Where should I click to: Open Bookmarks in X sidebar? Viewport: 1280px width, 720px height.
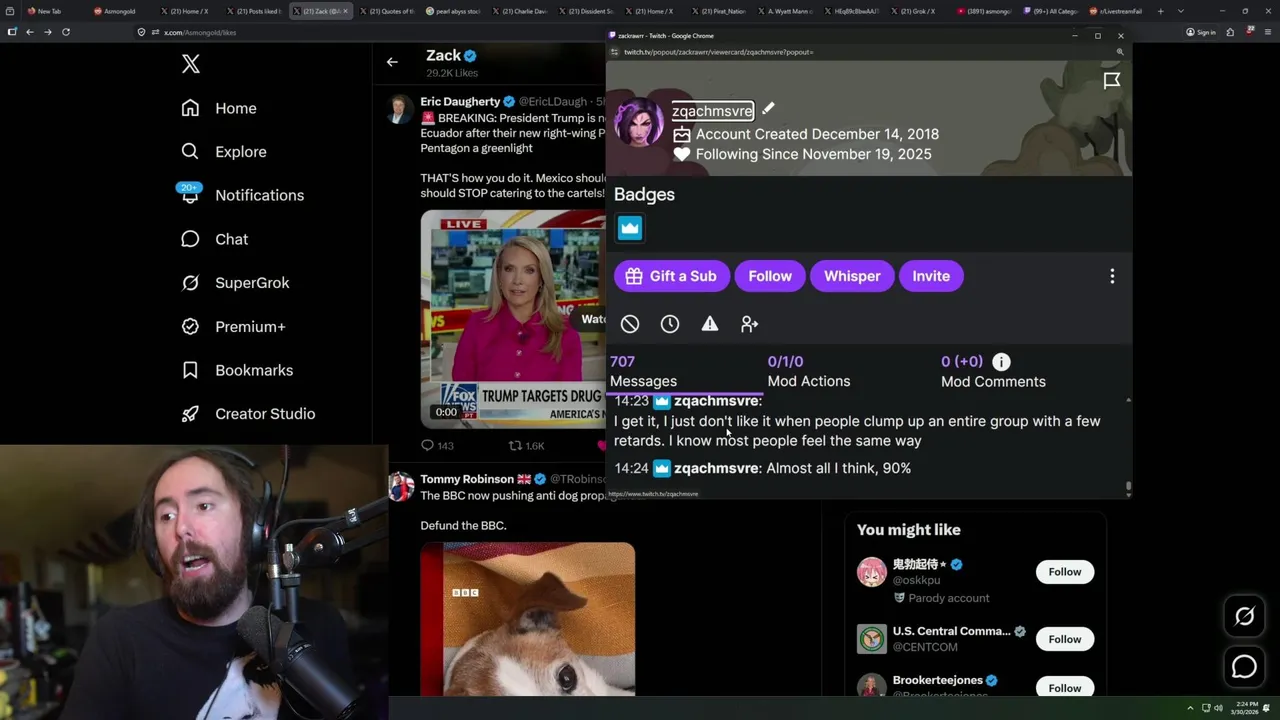tap(237, 370)
